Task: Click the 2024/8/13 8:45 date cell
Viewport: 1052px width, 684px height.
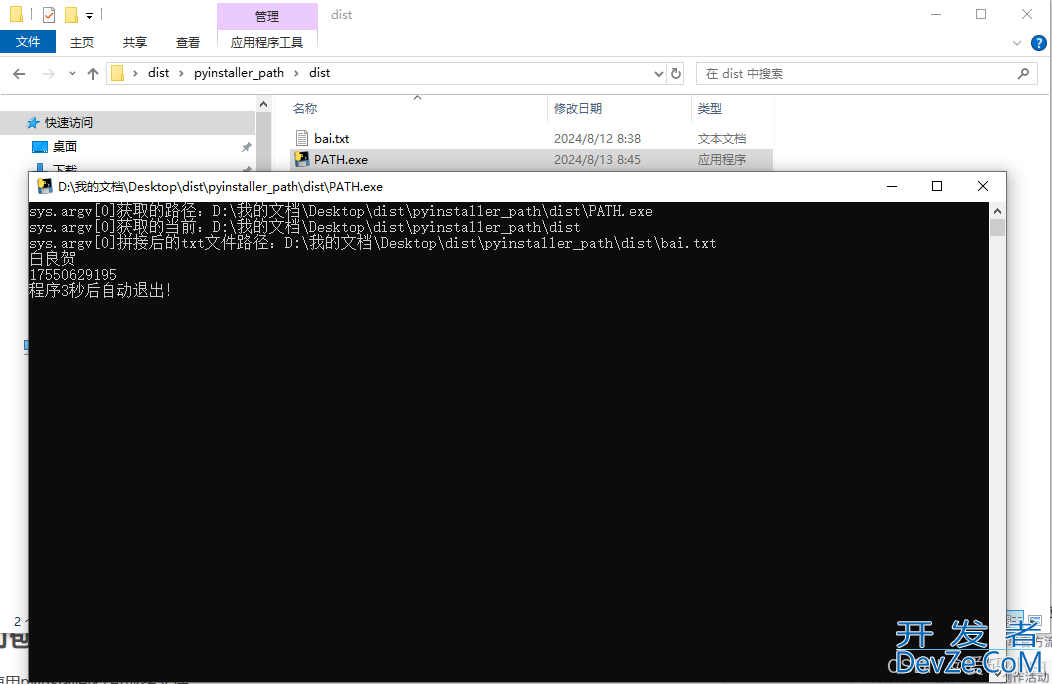Action: (x=597, y=160)
